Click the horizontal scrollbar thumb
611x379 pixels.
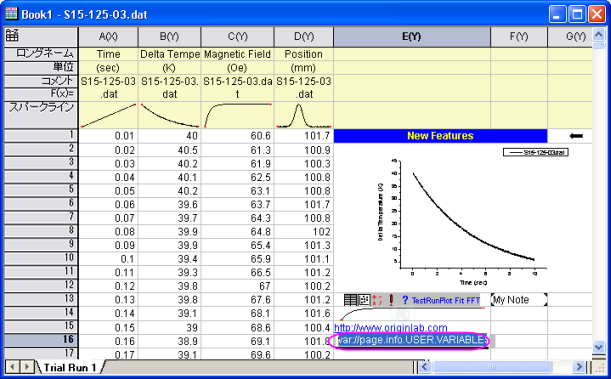click(x=493, y=367)
